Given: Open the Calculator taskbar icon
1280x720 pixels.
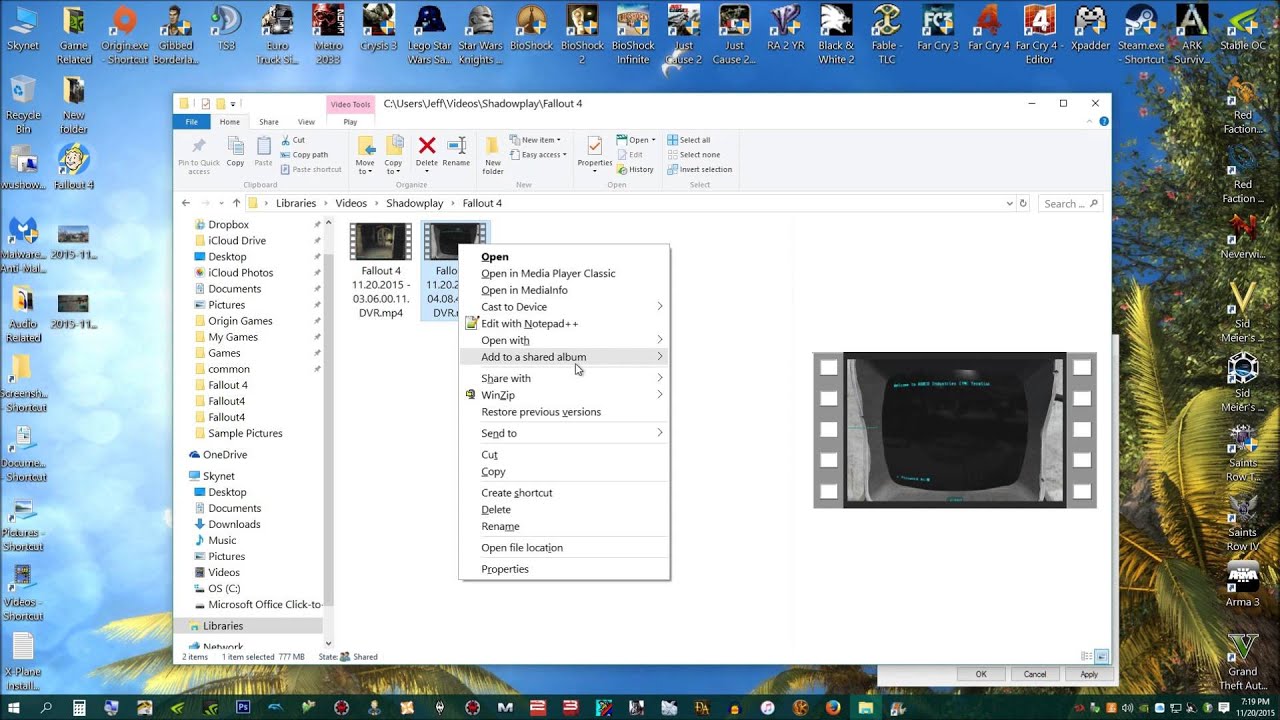Looking at the screenshot, I should pyautogui.click(x=79, y=707).
